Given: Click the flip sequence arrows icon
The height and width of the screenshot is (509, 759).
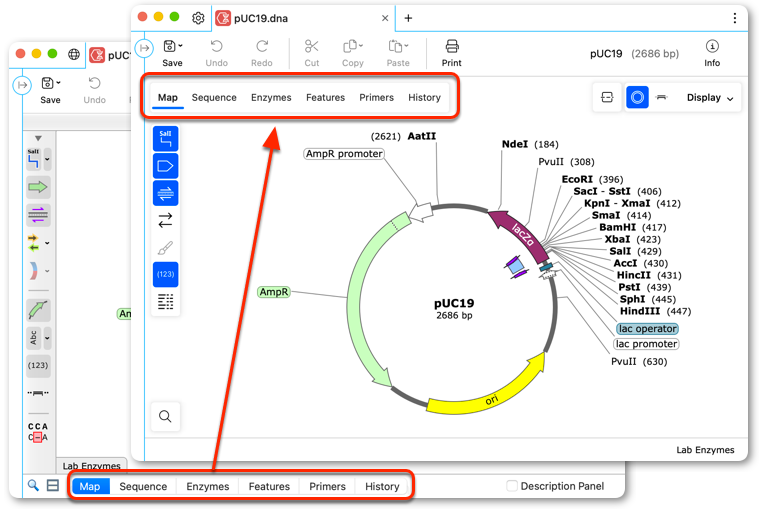Looking at the screenshot, I should click(x=166, y=220).
